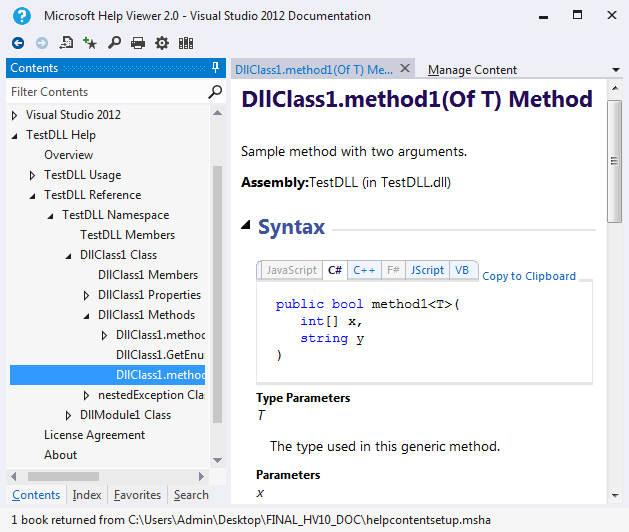Open the Search pane tab
This screenshot has width=629, height=532.
tap(191, 495)
